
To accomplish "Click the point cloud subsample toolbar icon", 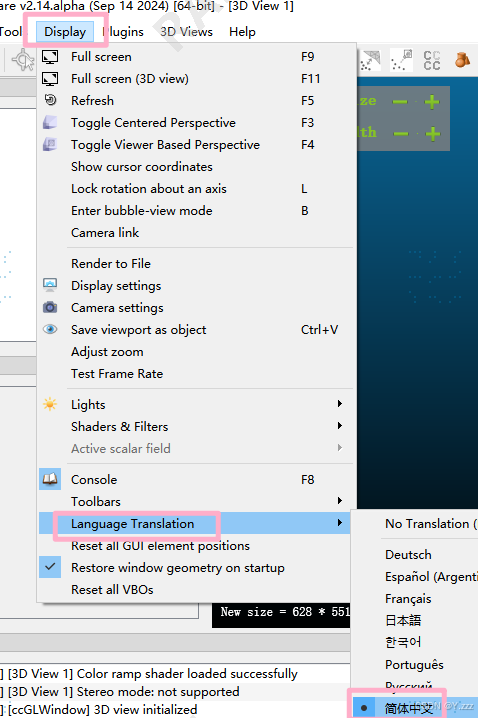I will tap(402, 60).
